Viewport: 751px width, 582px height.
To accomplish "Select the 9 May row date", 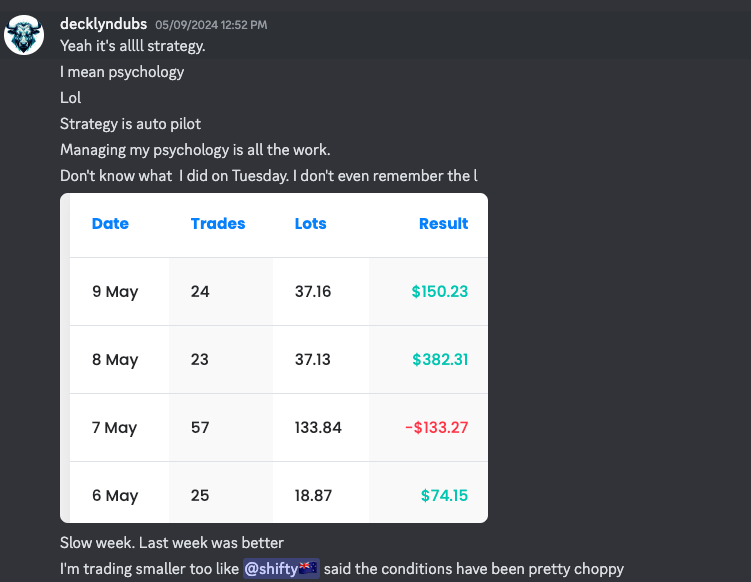I will (x=115, y=292).
